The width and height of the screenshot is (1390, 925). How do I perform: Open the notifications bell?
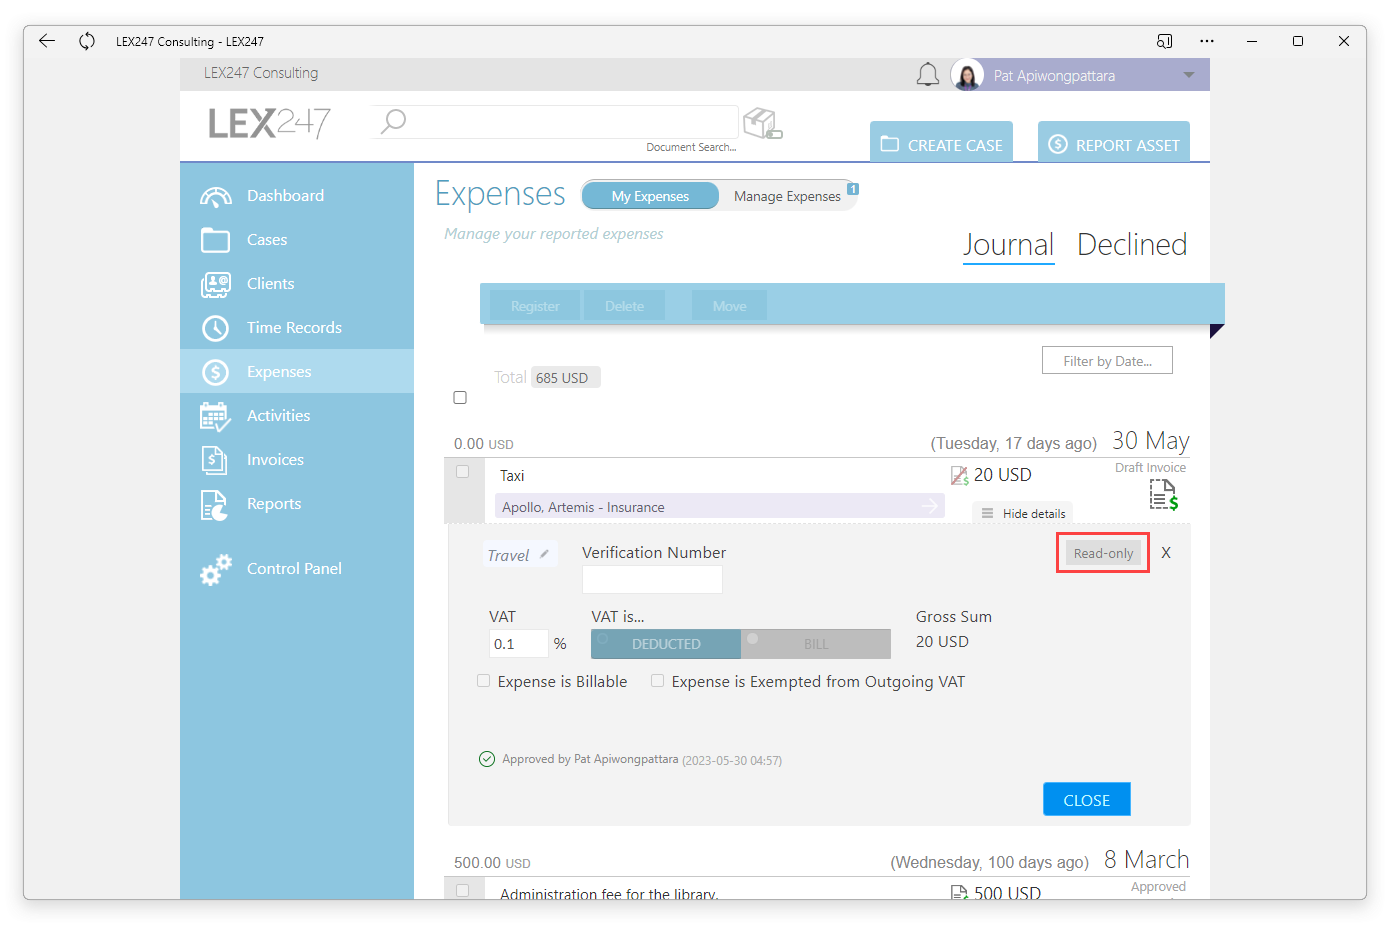coord(928,75)
